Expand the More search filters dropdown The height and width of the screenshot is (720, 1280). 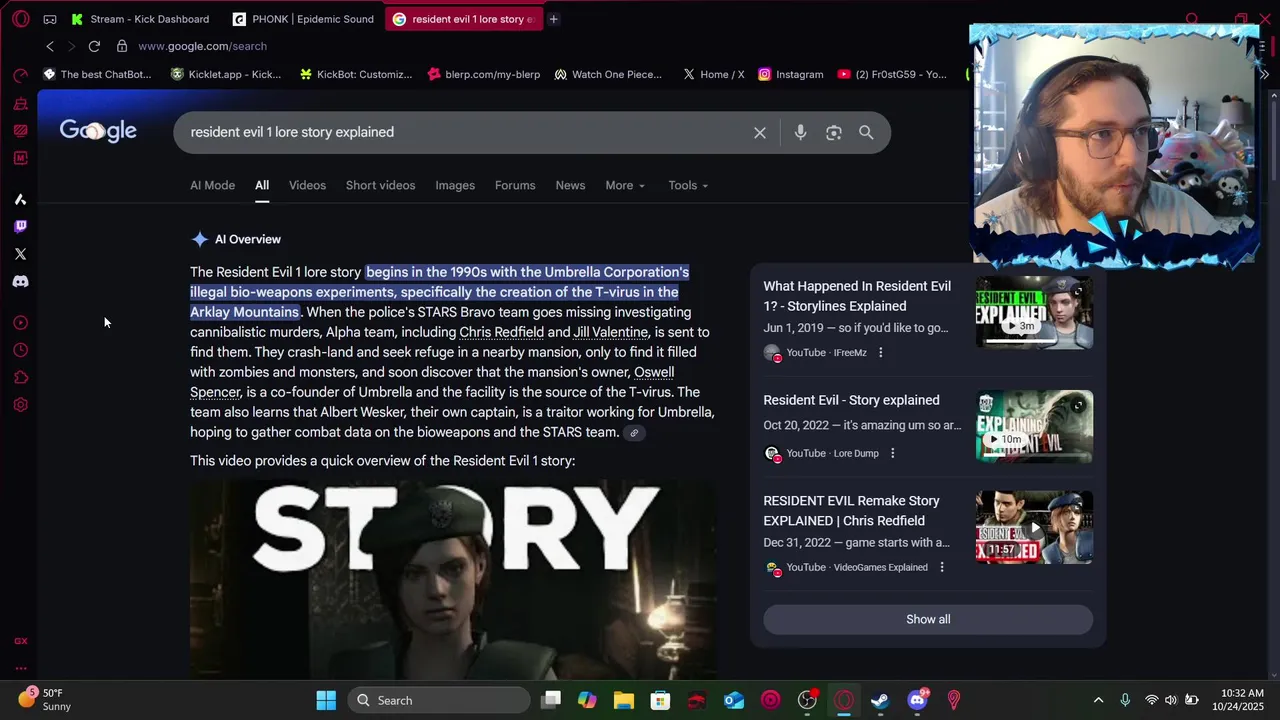click(x=625, y=185)
